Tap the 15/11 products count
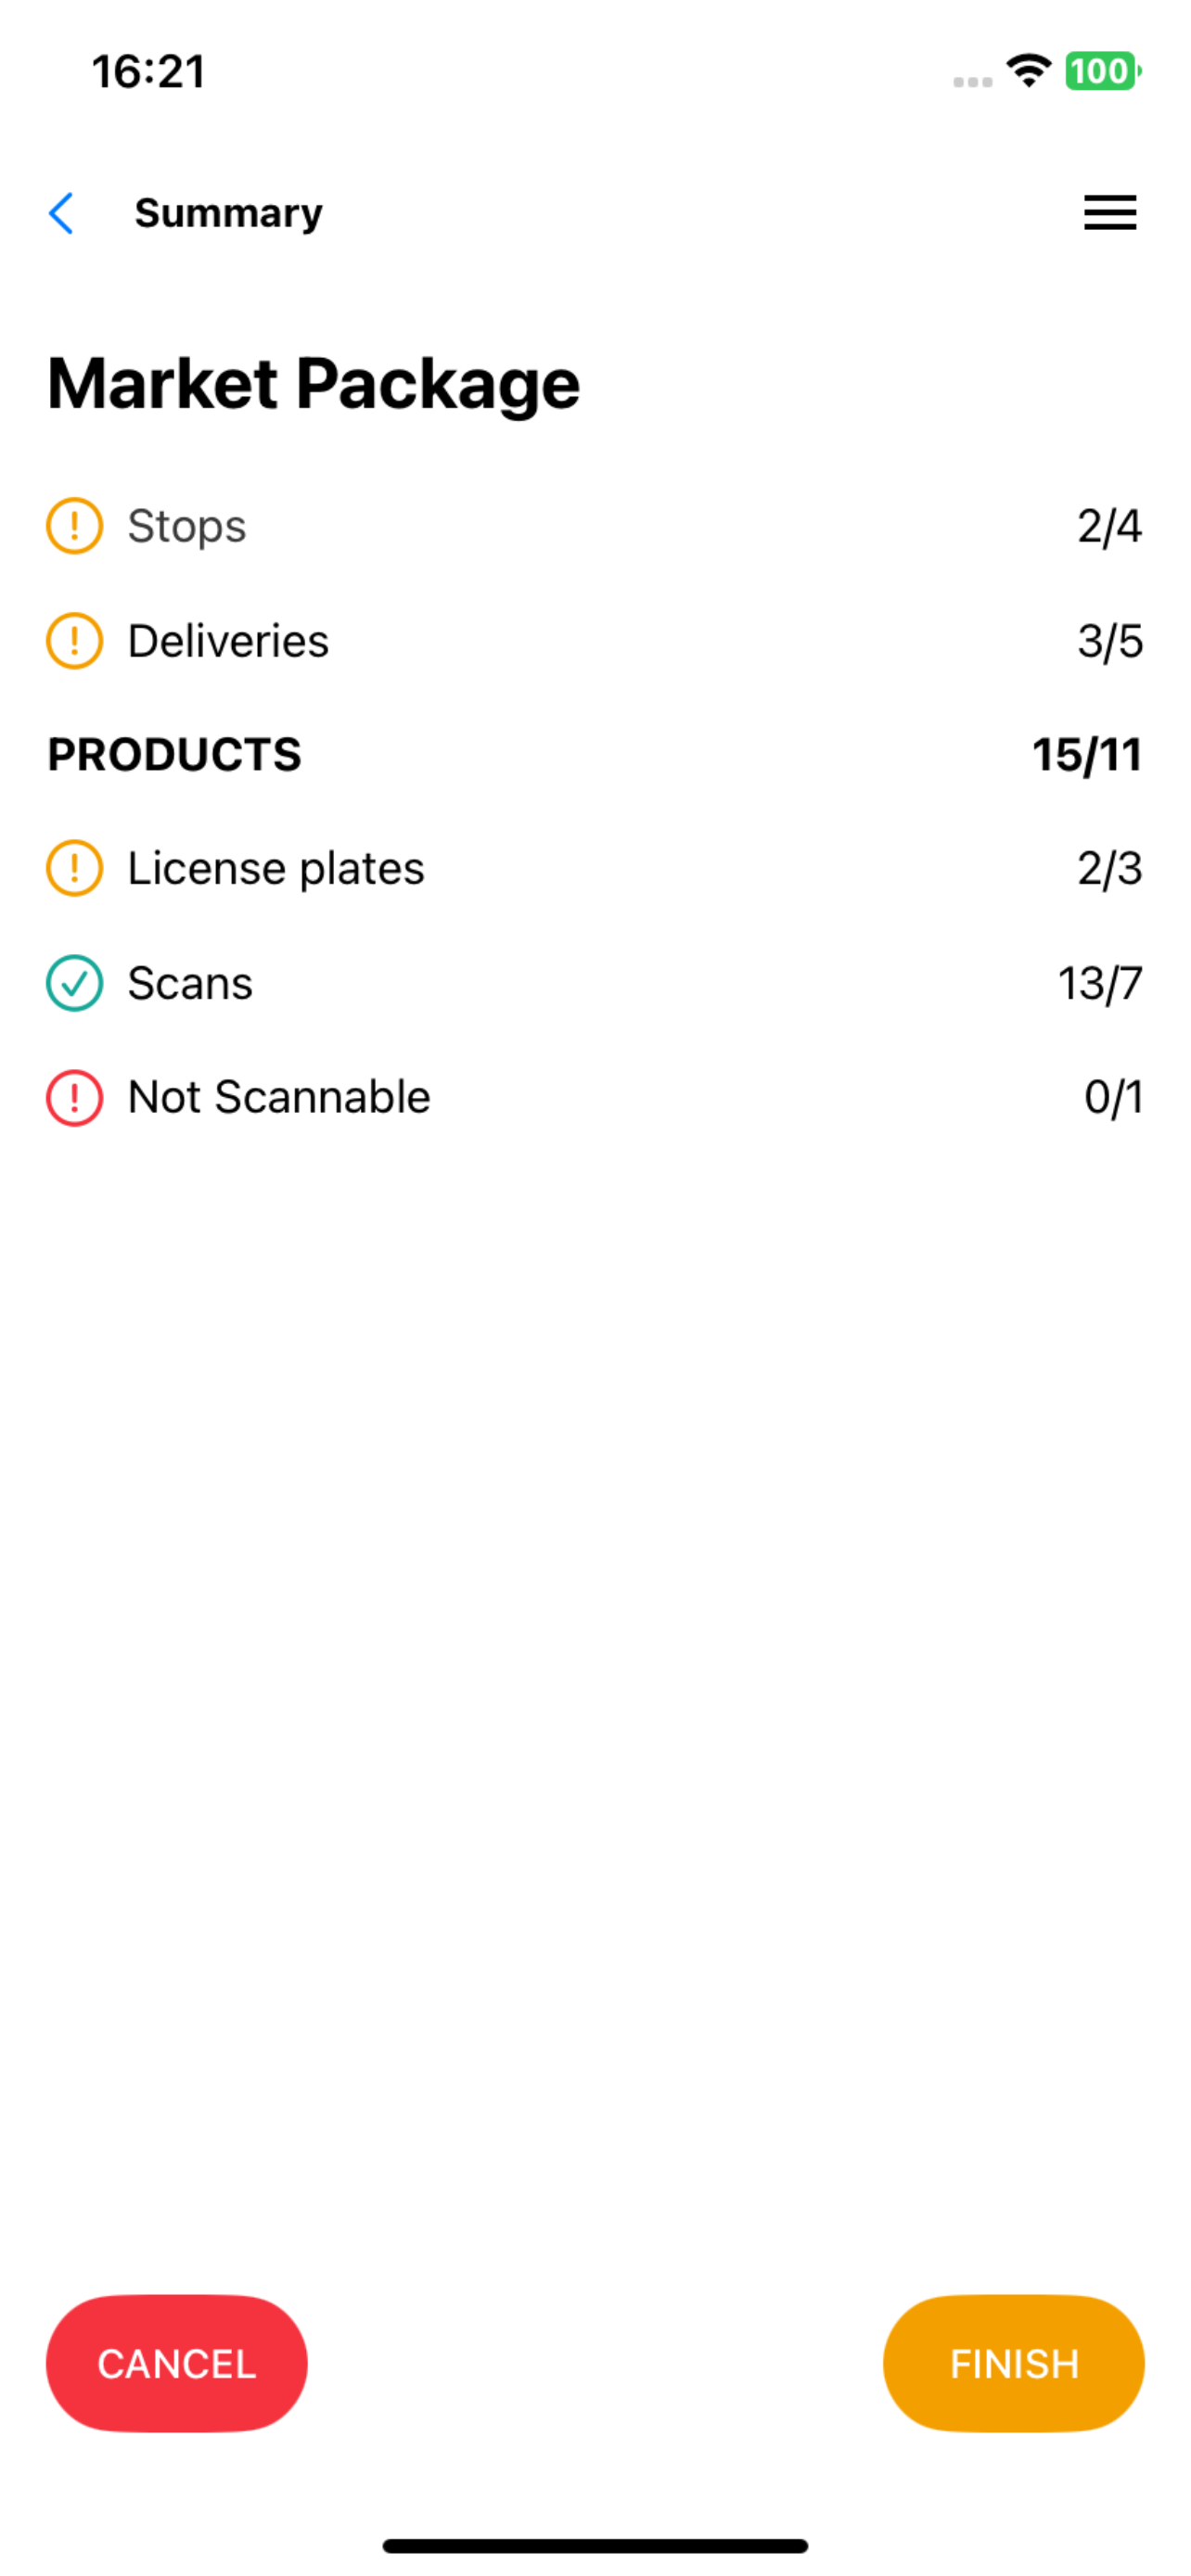1191x2576 pixels. pos(1087,755)
